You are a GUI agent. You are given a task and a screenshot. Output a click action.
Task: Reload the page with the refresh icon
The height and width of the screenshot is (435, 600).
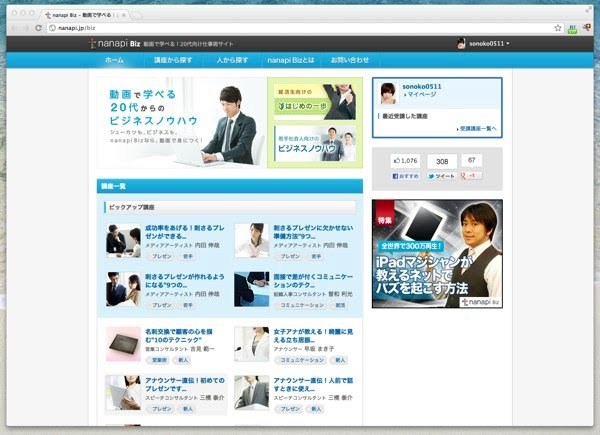(39, 28)
